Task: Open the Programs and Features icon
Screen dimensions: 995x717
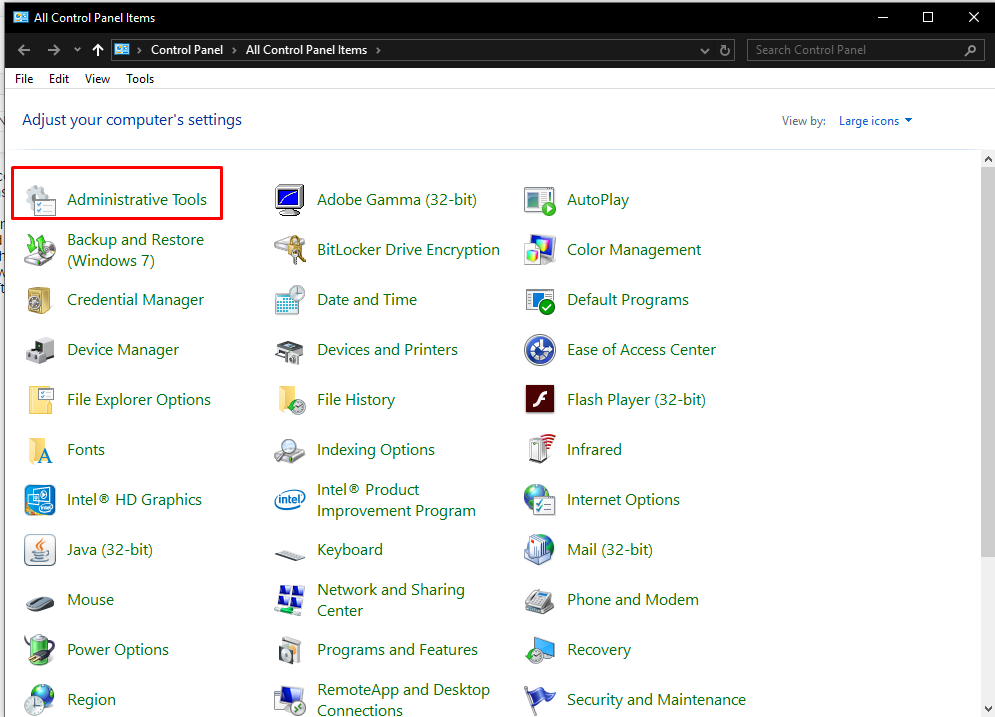Action: (x=289, y=650)
